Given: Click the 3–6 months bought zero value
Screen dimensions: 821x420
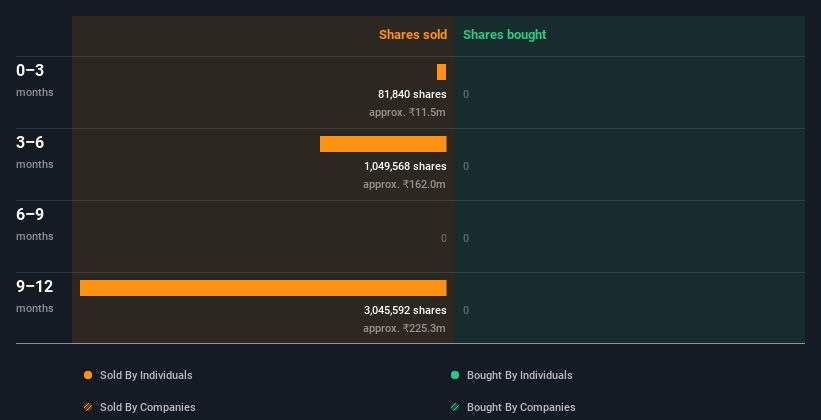Looking at the screenshot, I should pyautogui.click(x=466, y=167).
